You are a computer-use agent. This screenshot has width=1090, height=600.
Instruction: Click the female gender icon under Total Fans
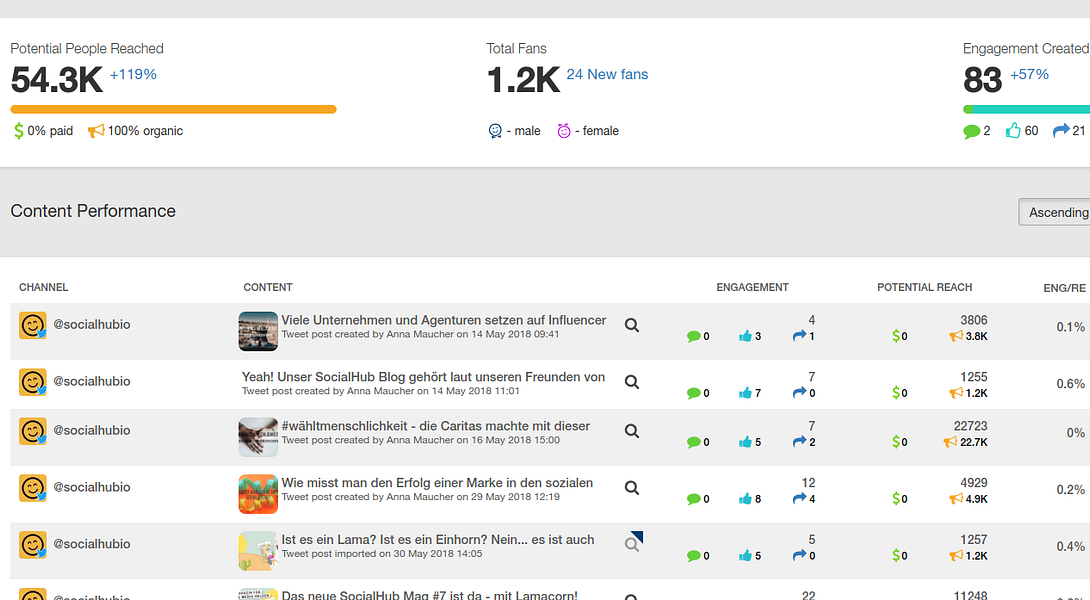[564, 130]
